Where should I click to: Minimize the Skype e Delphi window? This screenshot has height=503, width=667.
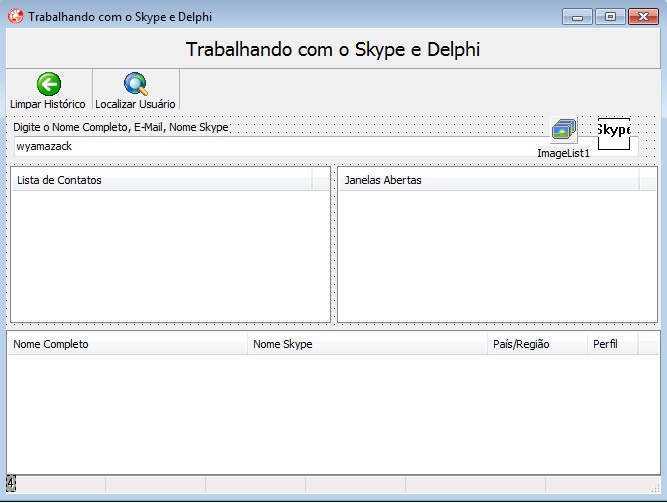point(578,16)
